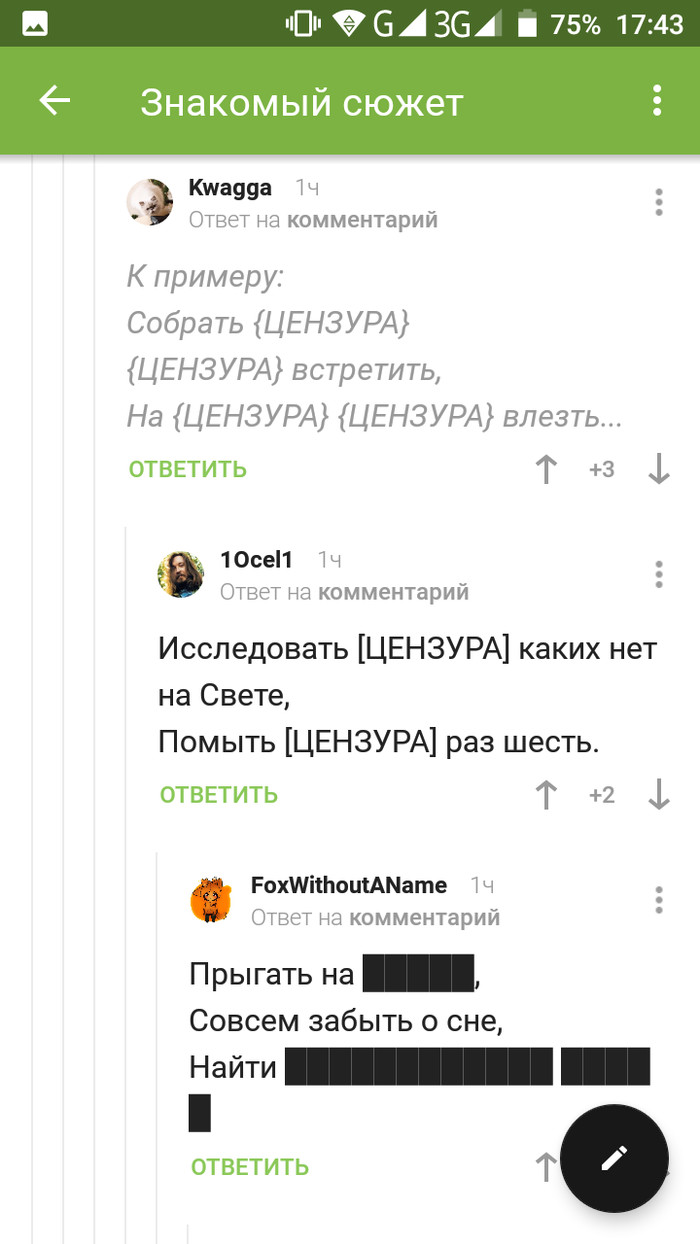Downvote Kwagga's comment
The image size is (700, 1244).
pyautogui.click(x=658, y=469)
